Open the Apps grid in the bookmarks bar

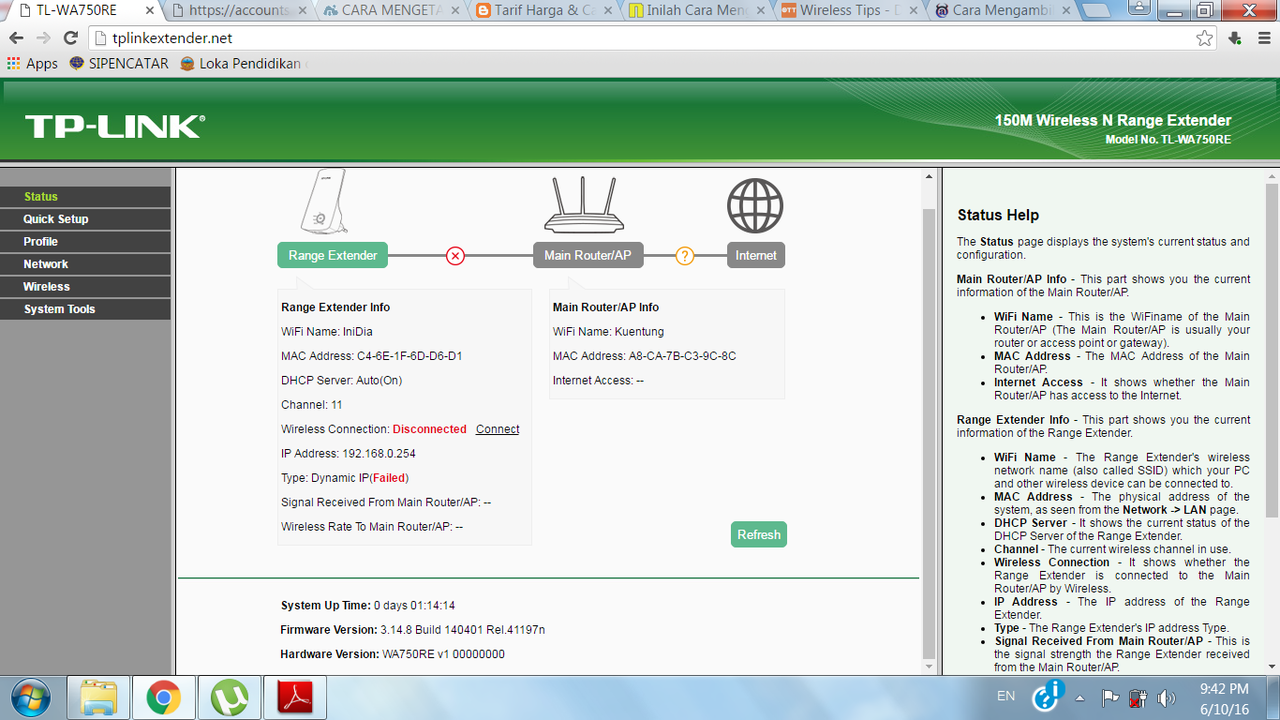(x=33, y=63)
